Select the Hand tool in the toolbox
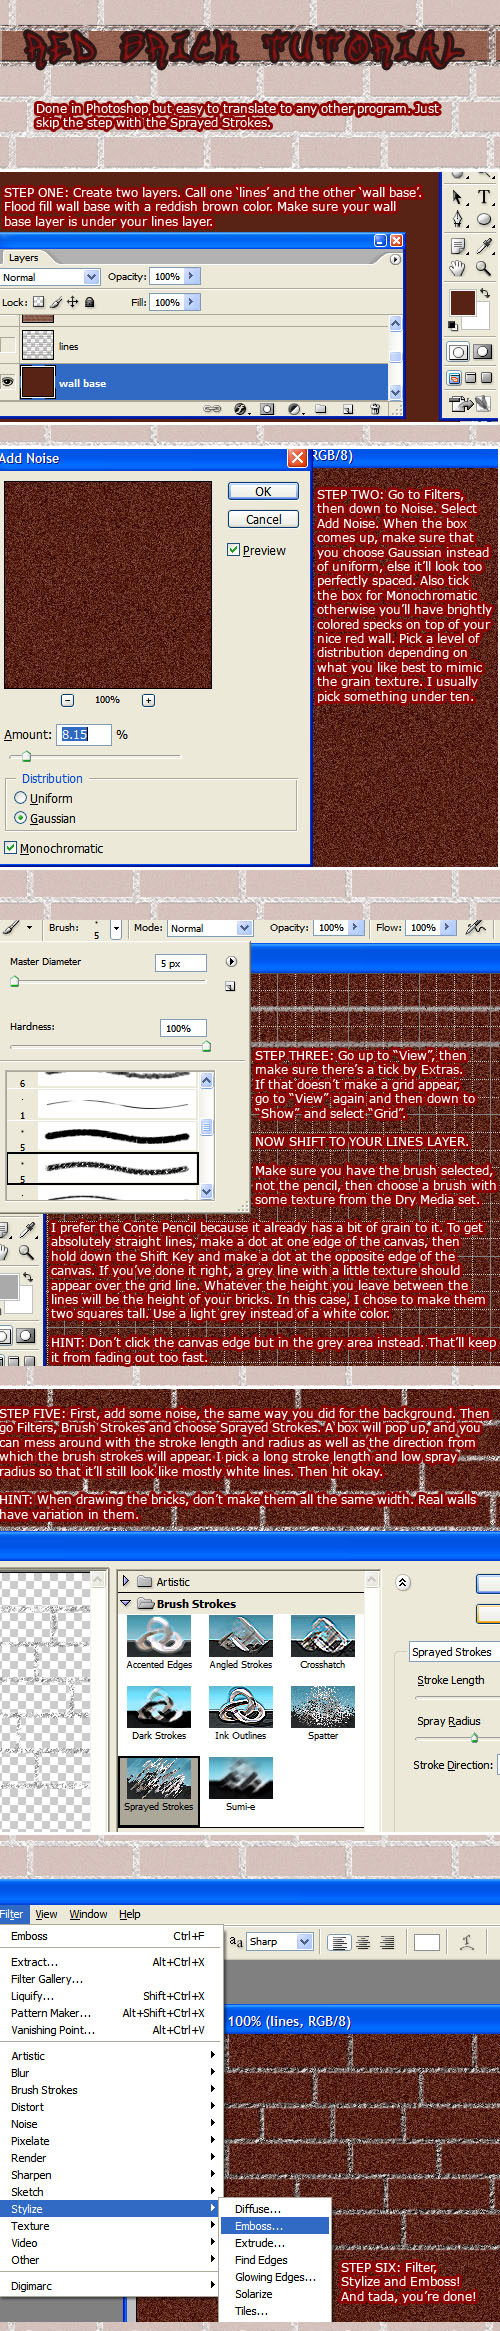This screenshot has height=2331, width=500. click(458, 268)
